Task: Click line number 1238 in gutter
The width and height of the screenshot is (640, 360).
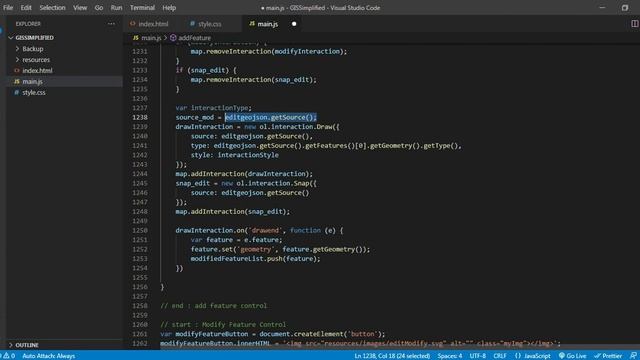Action: 140,118
